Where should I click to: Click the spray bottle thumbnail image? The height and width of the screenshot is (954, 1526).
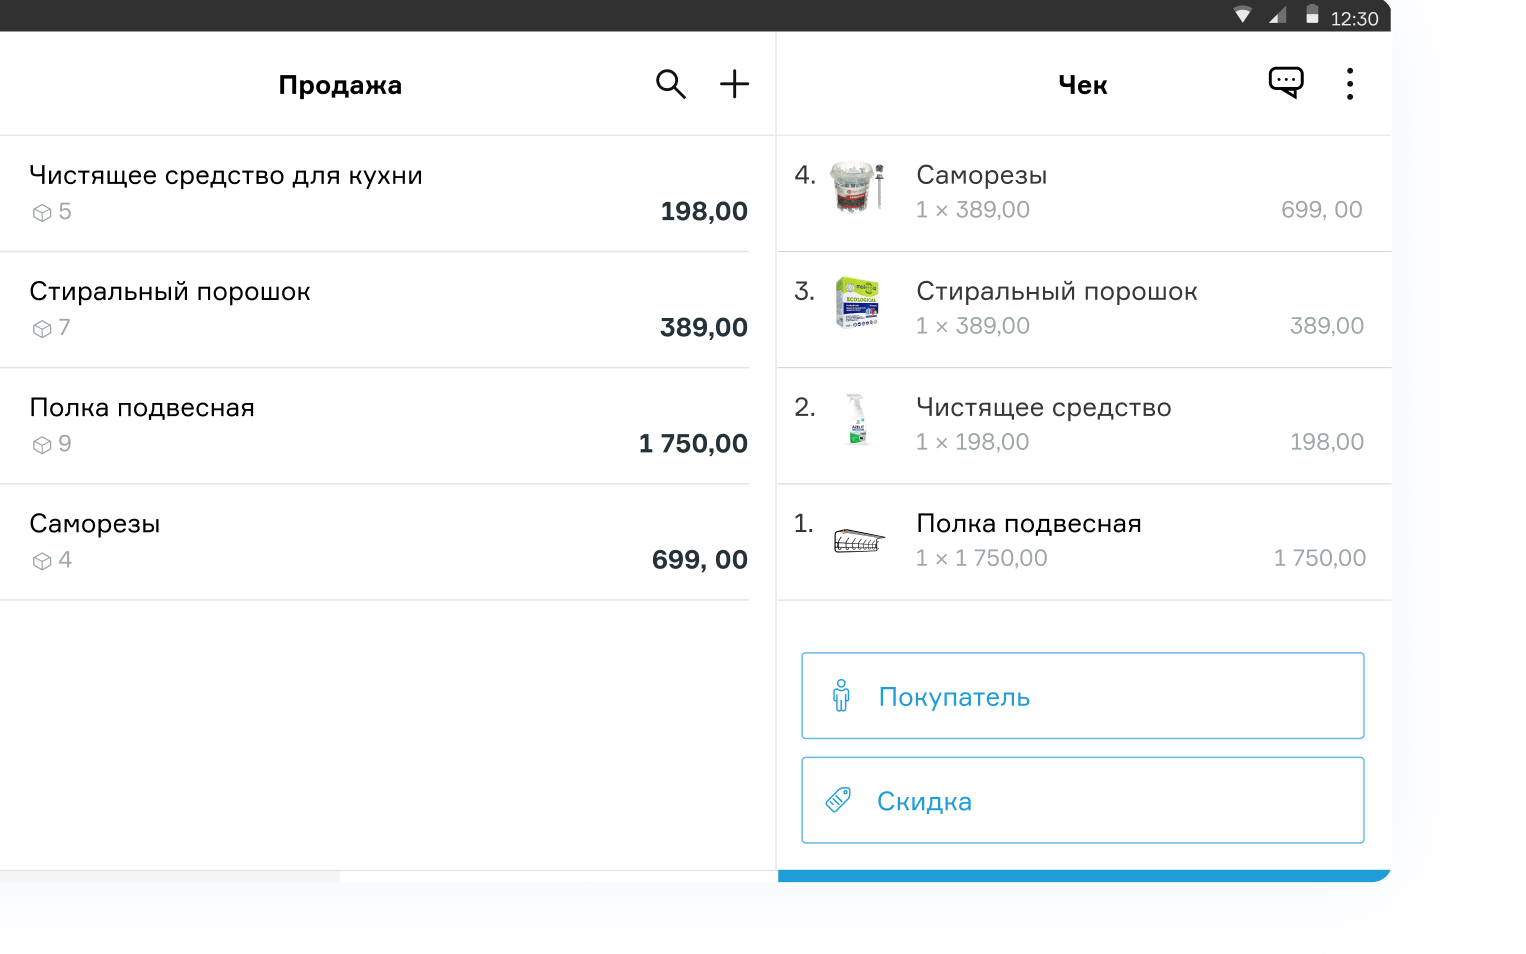tap(857, 420)
